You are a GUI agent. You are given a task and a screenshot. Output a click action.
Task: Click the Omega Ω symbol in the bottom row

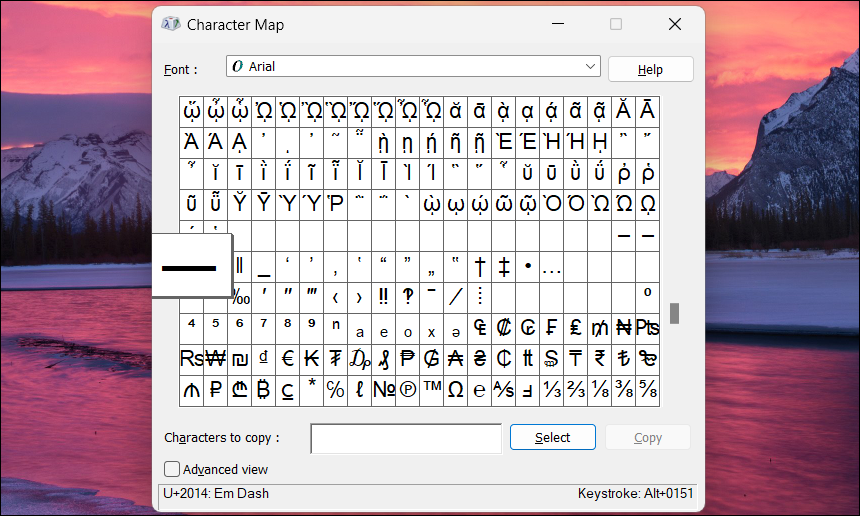click(456, 390)
